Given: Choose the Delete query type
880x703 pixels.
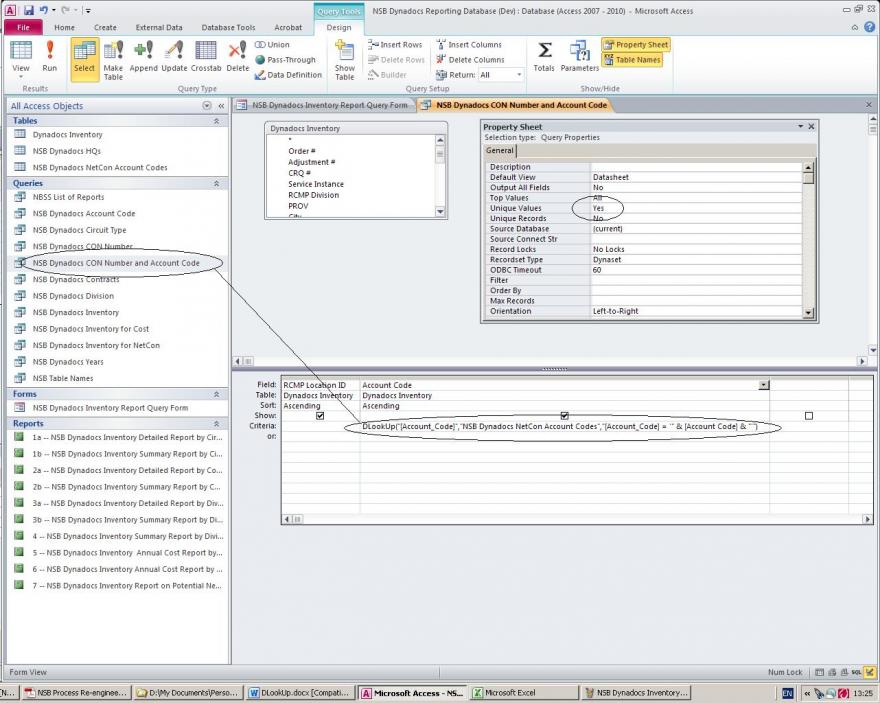Looking at the screenshot, I should (237, 57).
